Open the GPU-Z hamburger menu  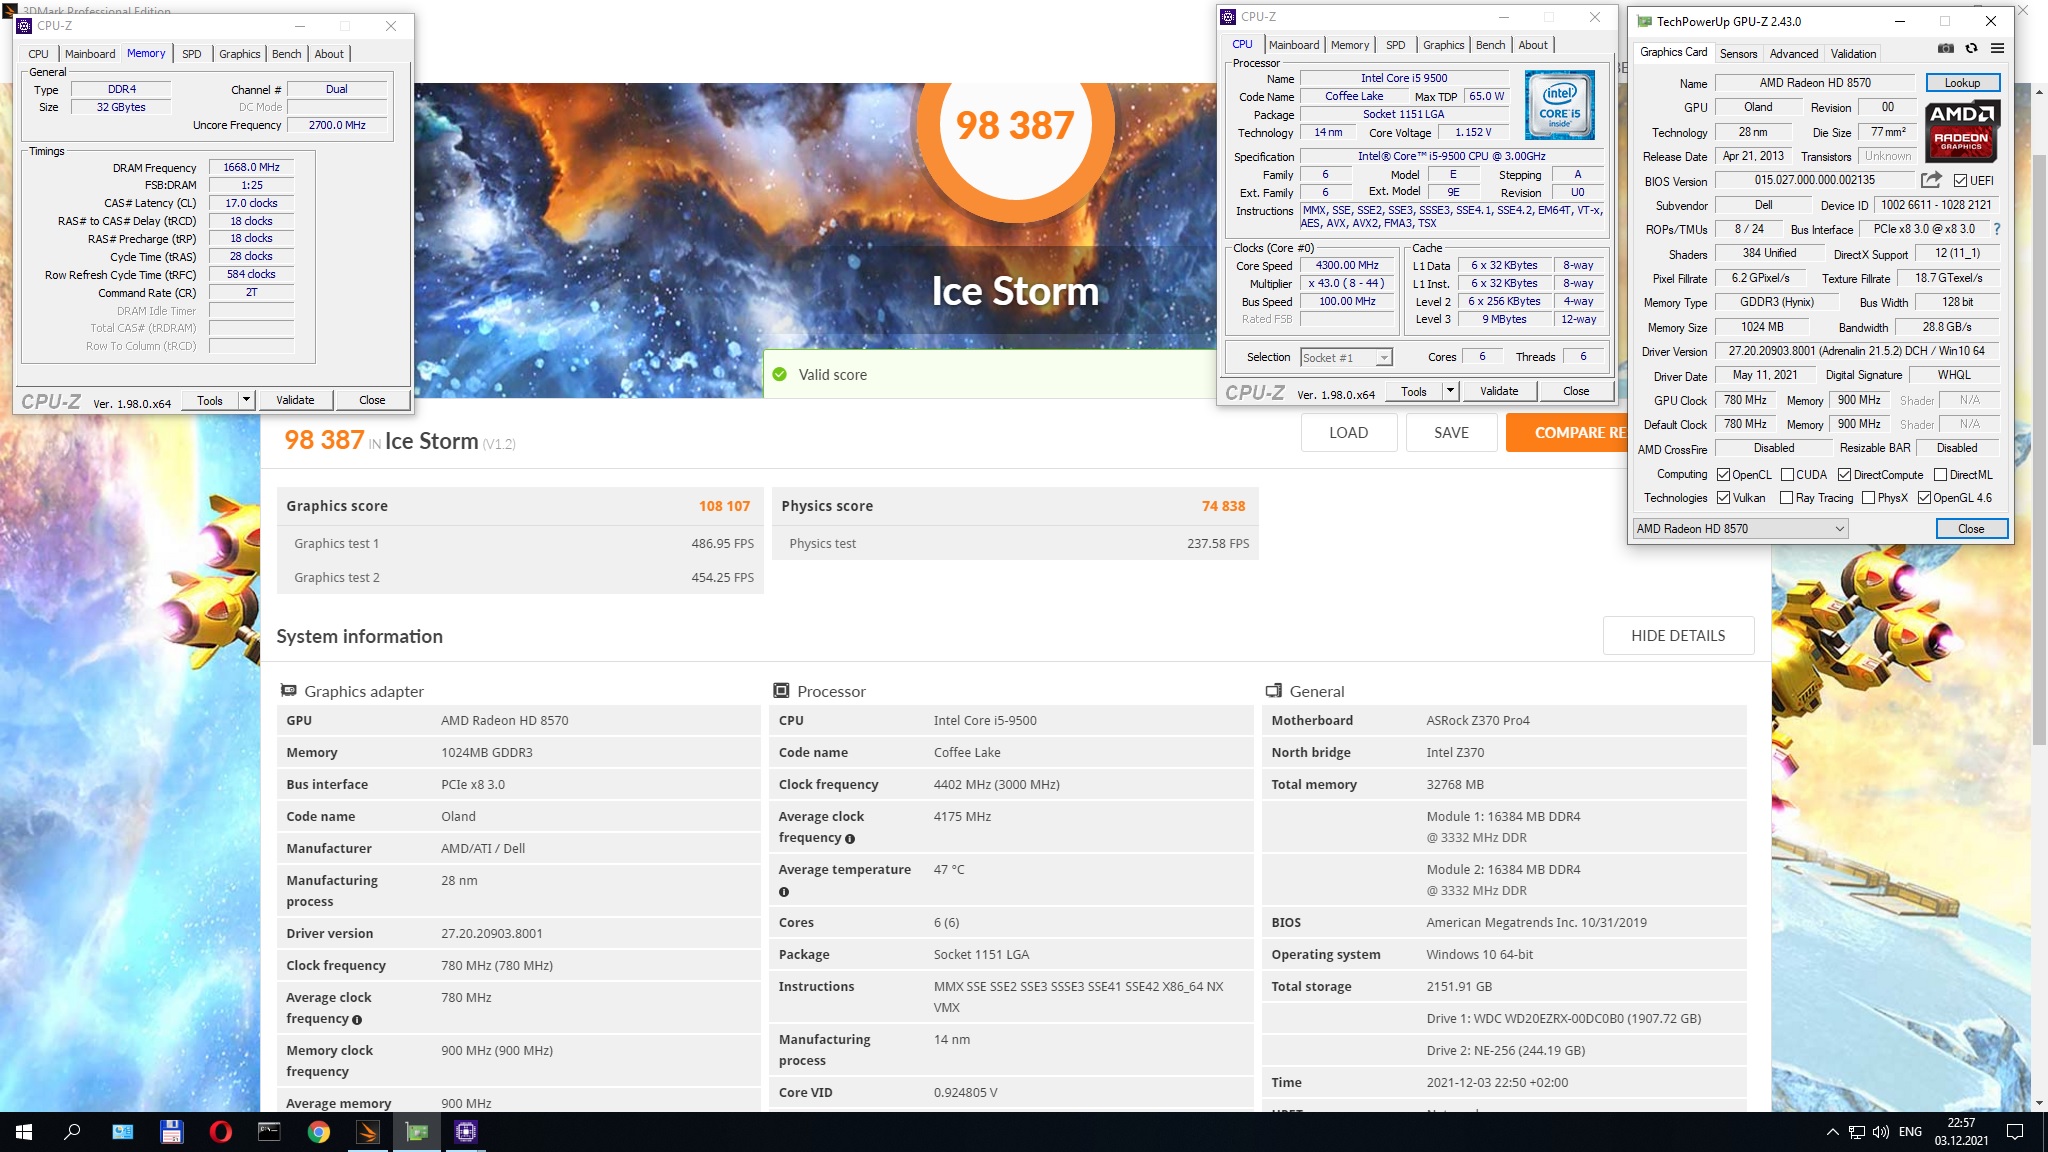pos(1997,48)
